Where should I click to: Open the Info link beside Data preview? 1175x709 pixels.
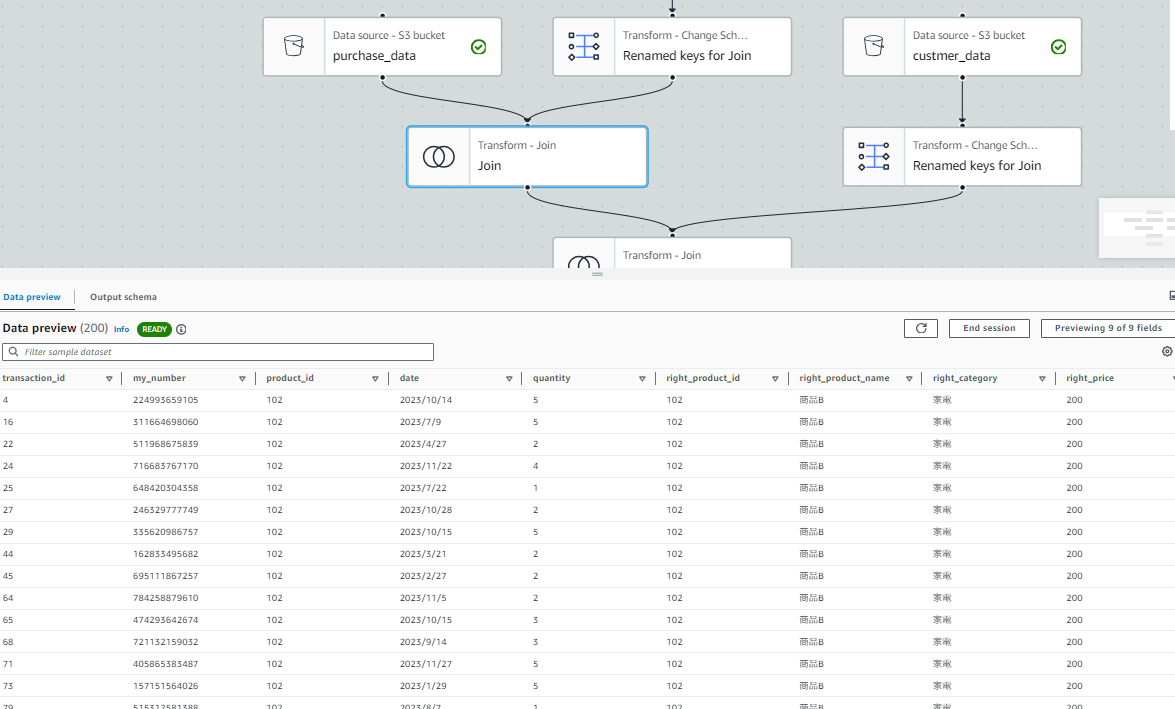click(121, 329)
